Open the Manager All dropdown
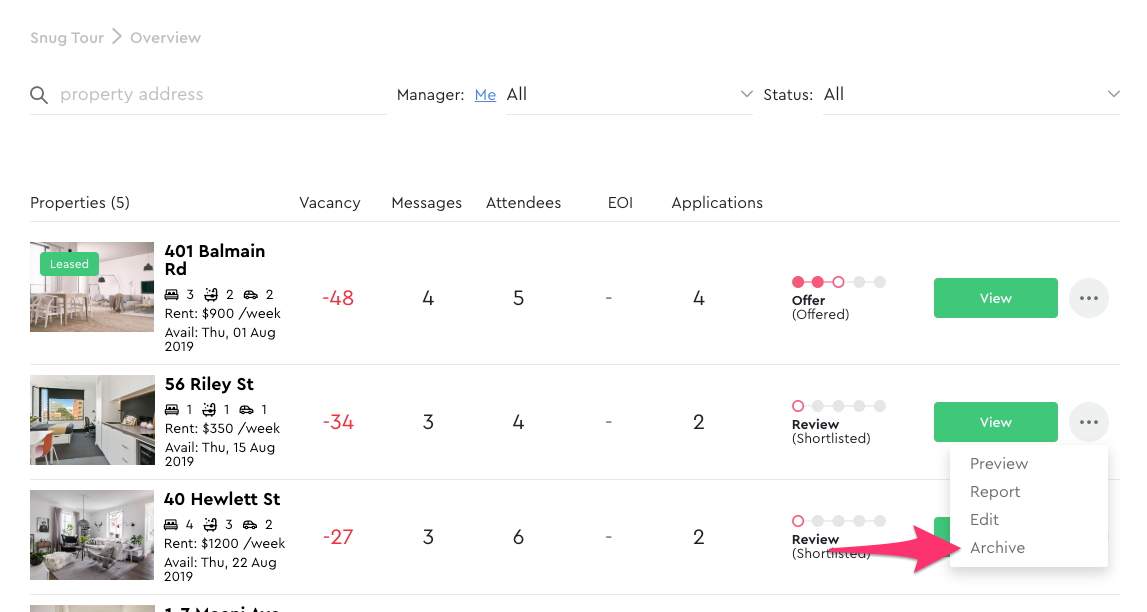Viewport: 1147px width, 612px height. 629,94
